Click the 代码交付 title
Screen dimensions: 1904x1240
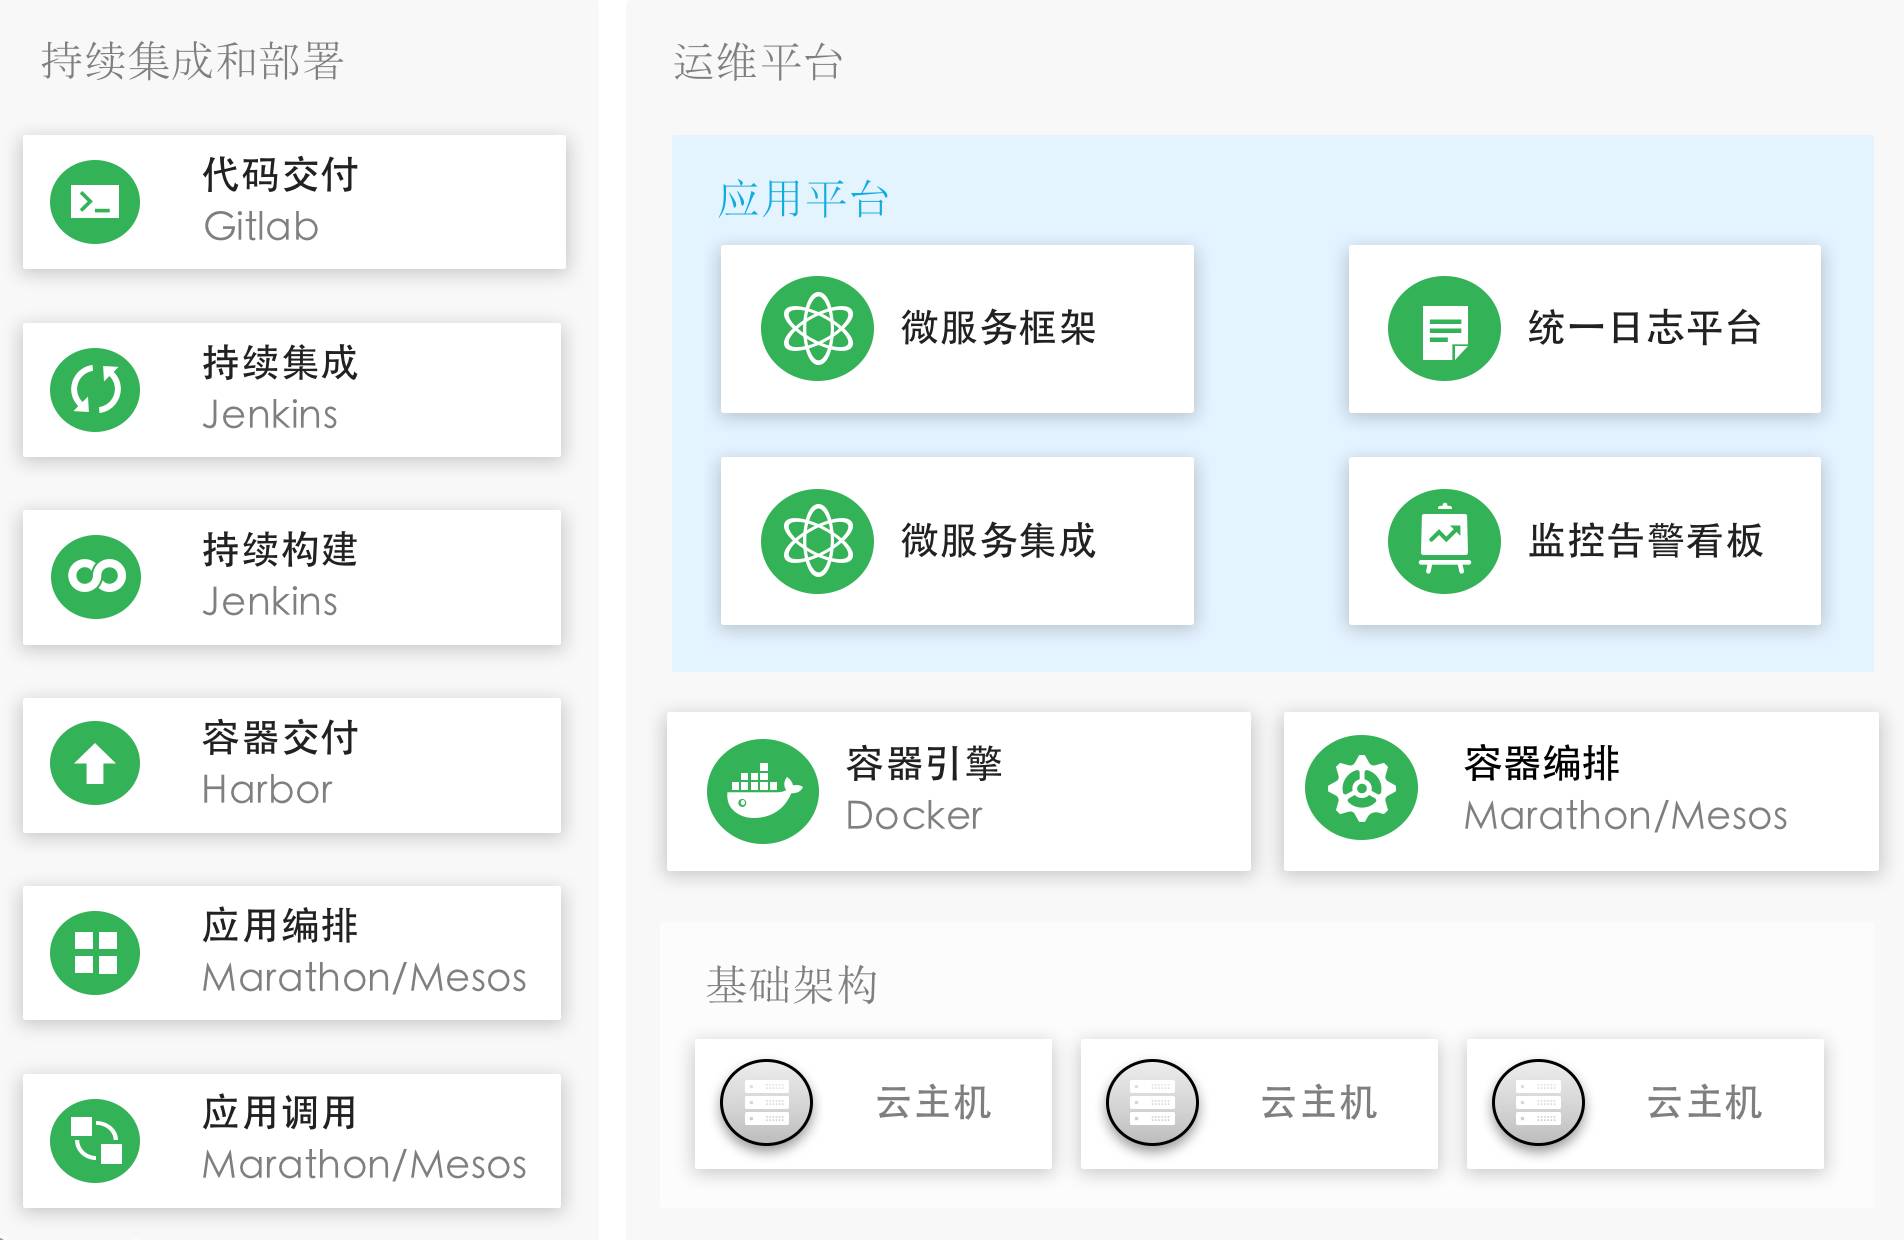click(280, 175)
